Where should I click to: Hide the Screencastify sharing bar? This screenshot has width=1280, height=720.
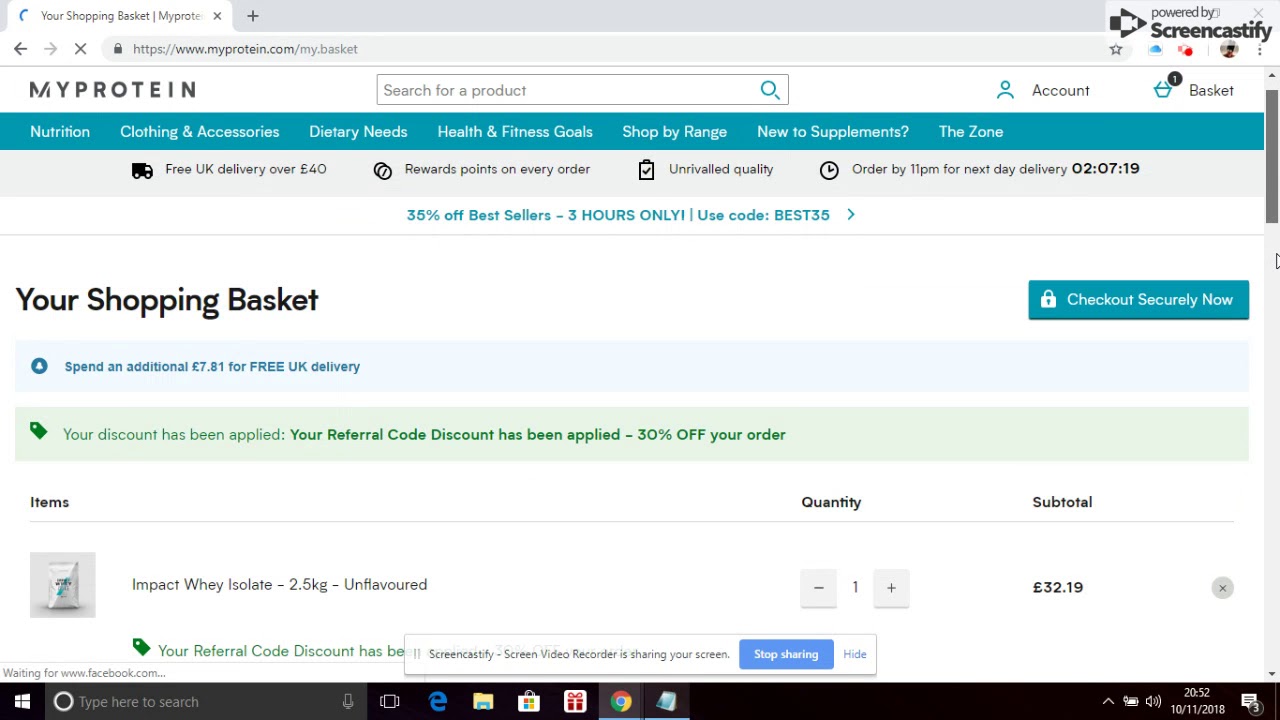point(855,654)
